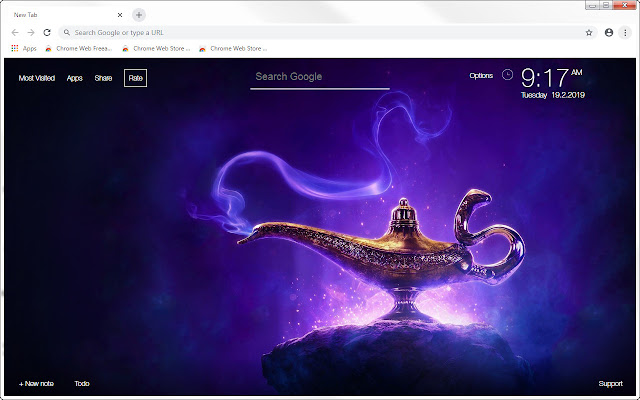
Task: Click the magnifier icon in address bar
Action: click(67, 32)
